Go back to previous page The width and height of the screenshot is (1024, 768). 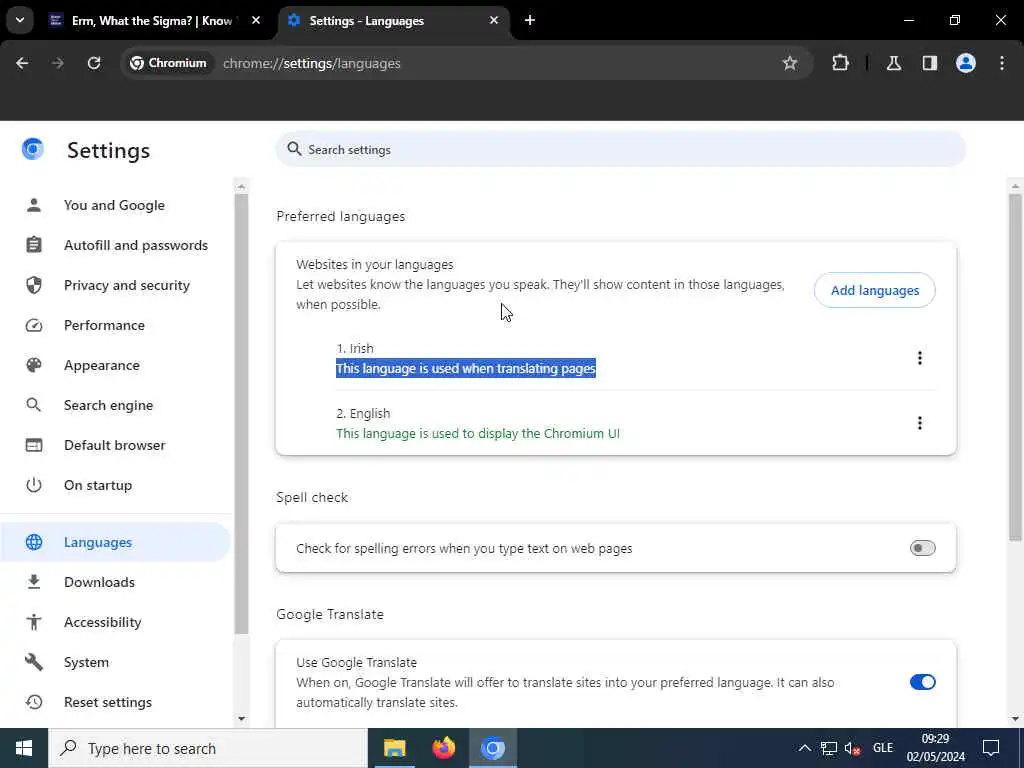click(22, 63)
